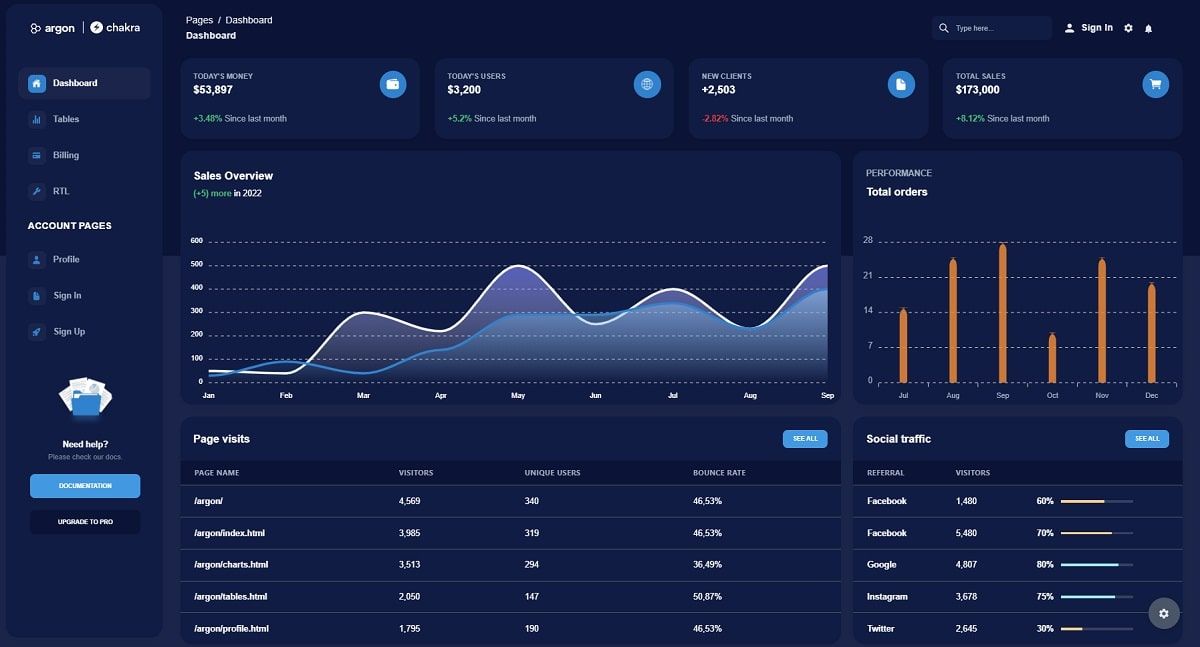Open the Documentation link

pyautogui.click(x=85, y=486)
